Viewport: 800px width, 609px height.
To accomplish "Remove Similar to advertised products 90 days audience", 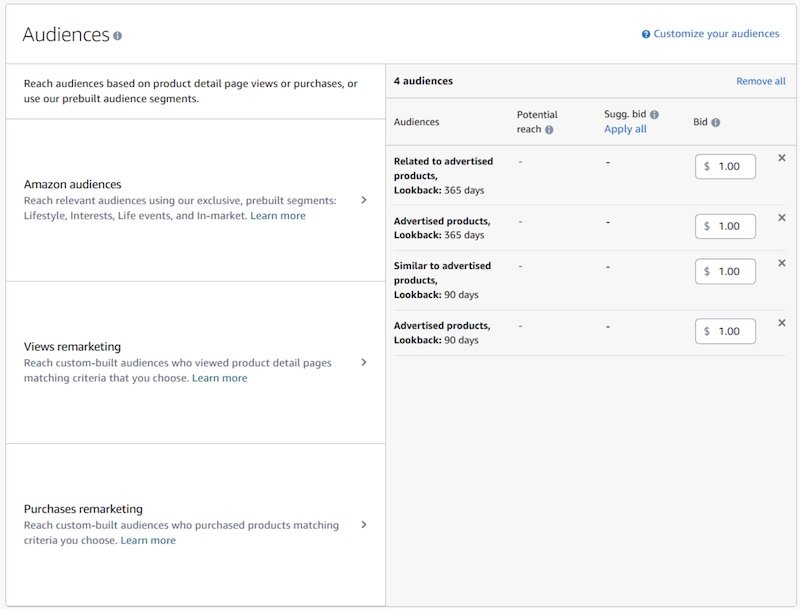I will [x=782, y=263].
